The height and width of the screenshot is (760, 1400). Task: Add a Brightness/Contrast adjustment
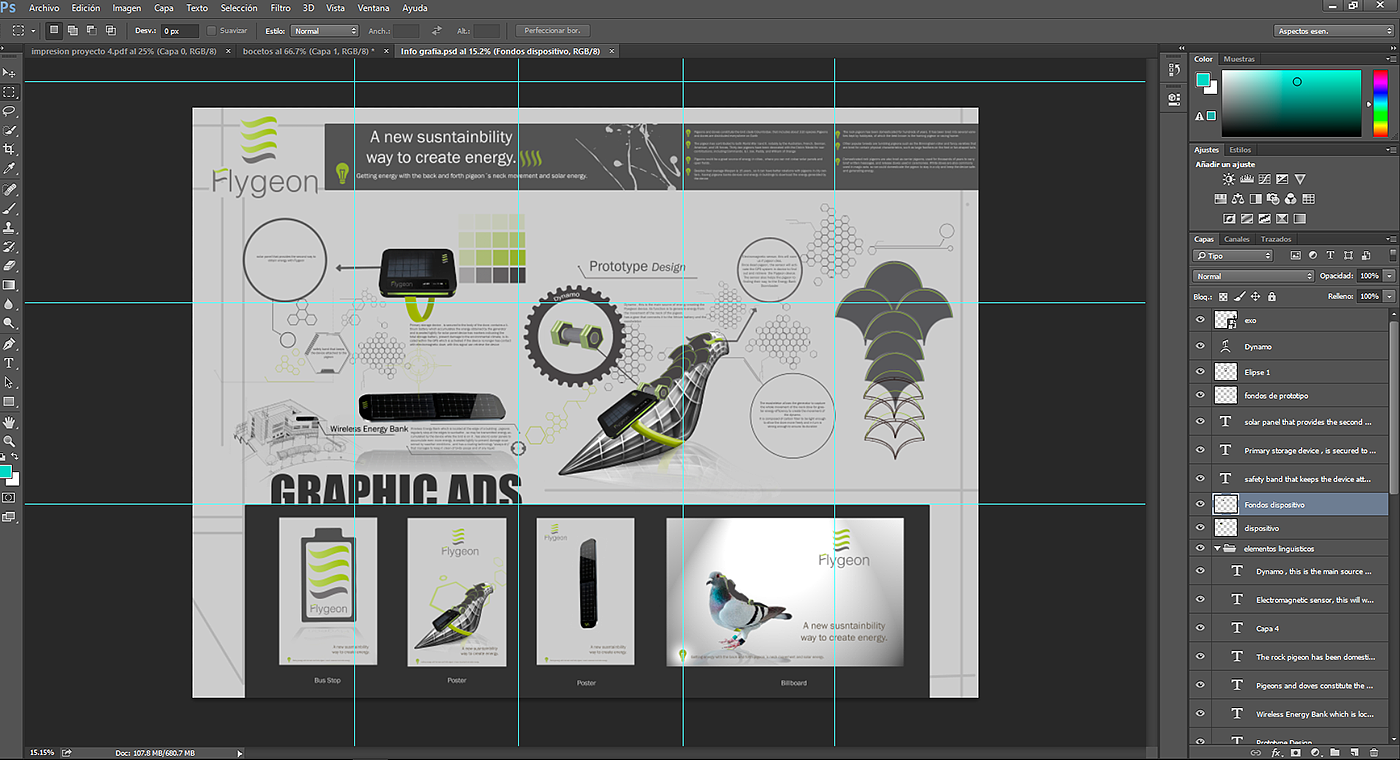click(x=1228, y=179)
